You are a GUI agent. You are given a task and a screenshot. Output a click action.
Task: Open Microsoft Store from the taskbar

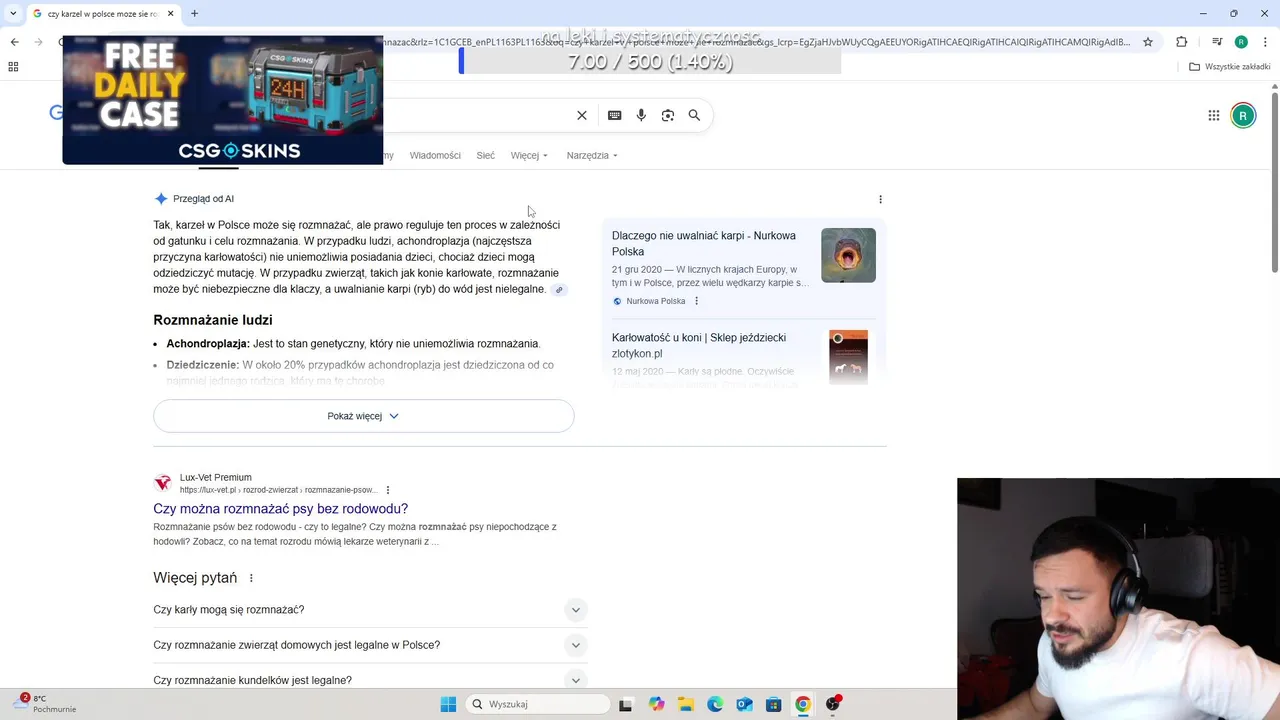coord(773,704)
